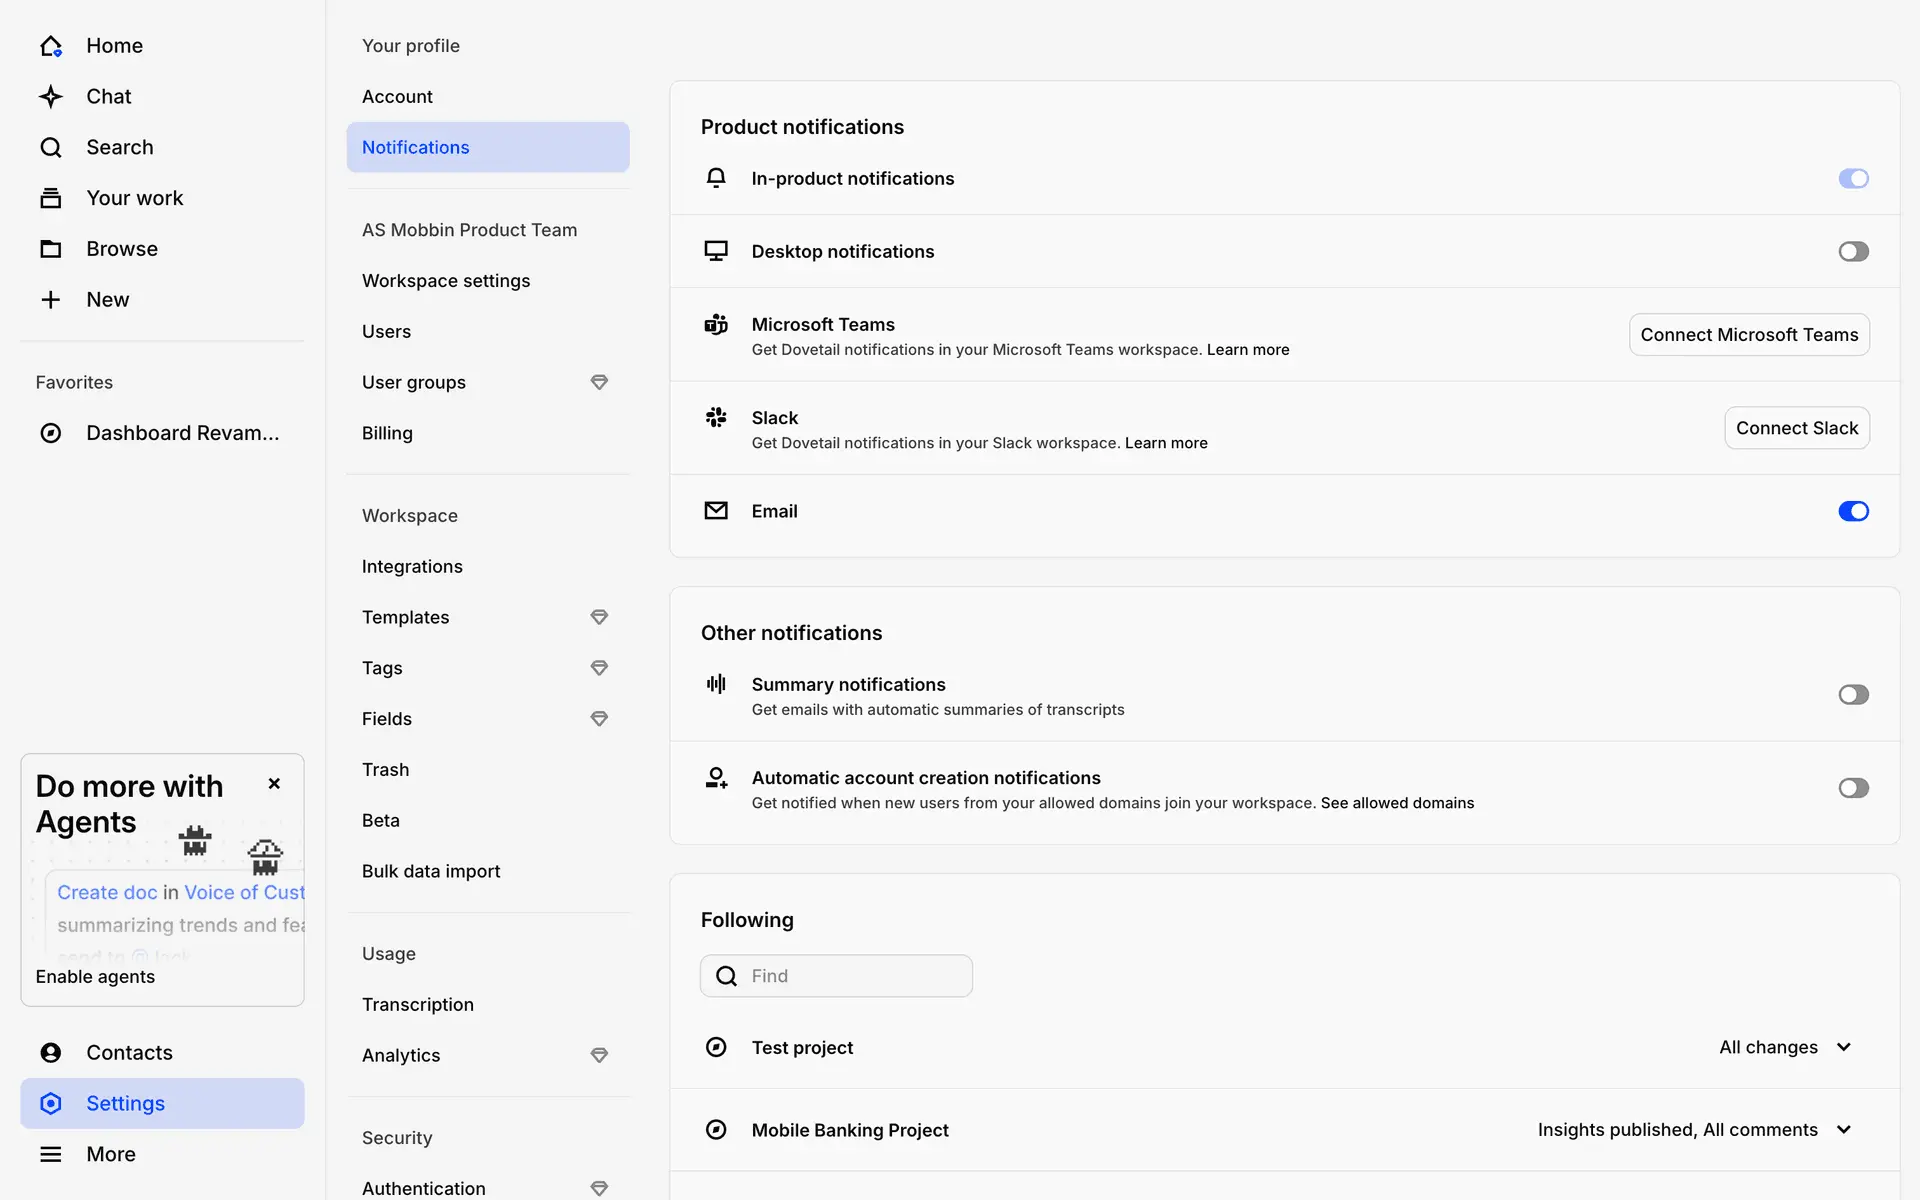Click the Slack icon in notification settings

(716, 417)
